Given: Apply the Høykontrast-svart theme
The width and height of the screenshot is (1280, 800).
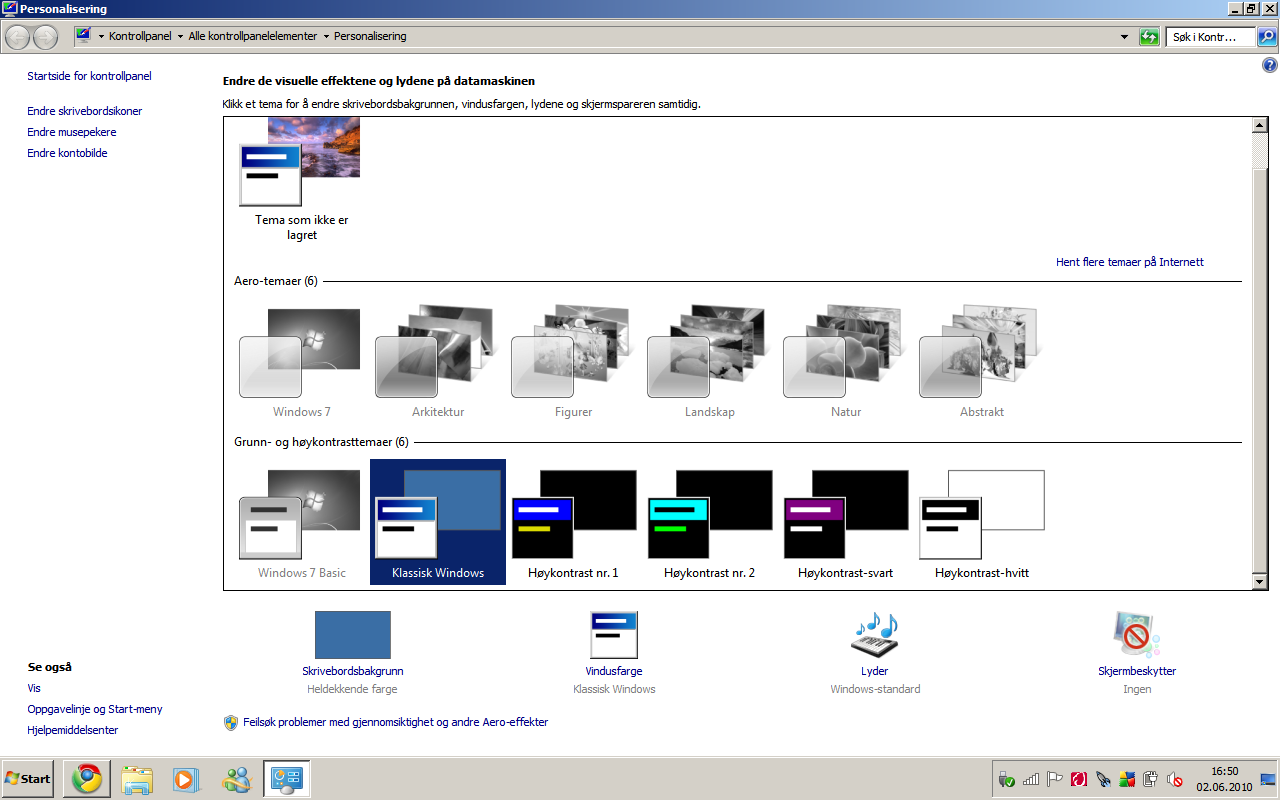Looking at the screenshot, I should click(845, 523).
